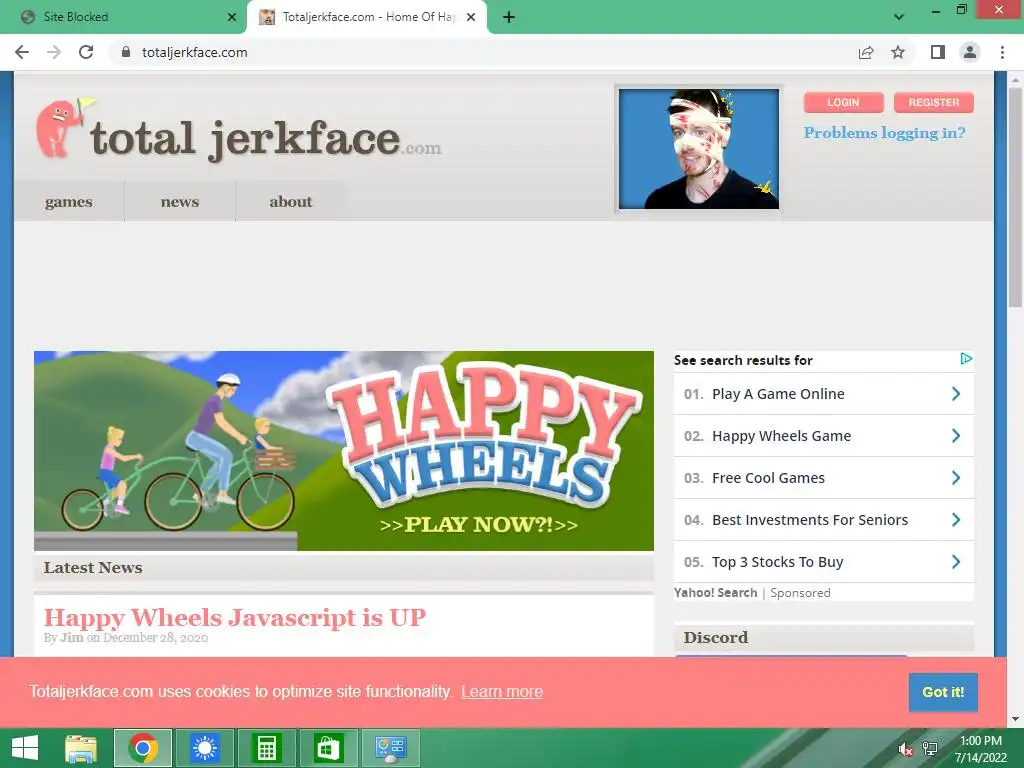The width and height of the screenshot is (1024, 768).
Task: Open the browser side panel icon
Action: pos(938,52)
